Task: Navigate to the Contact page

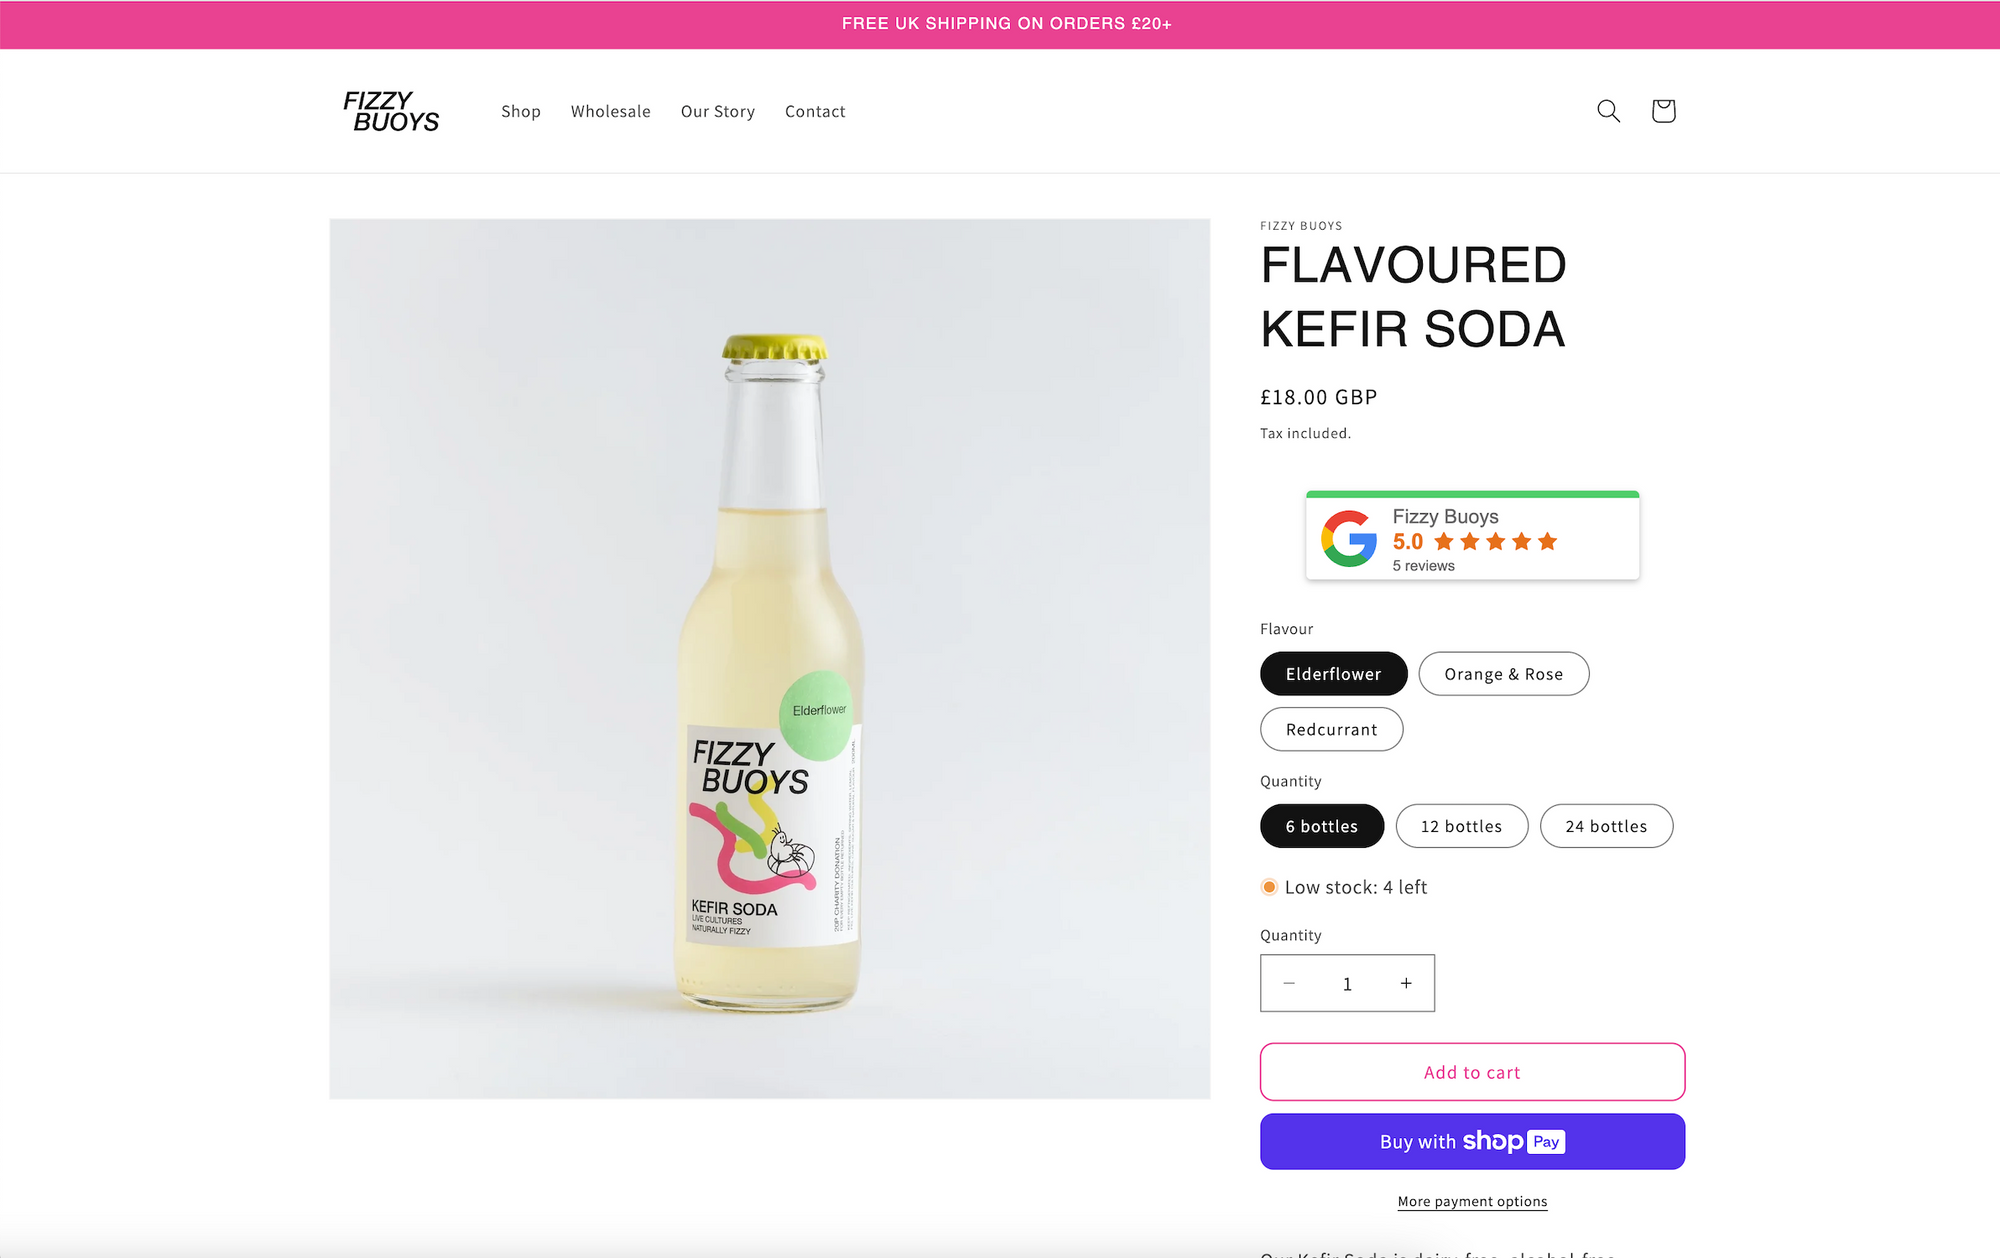Action: click(815, 111)
